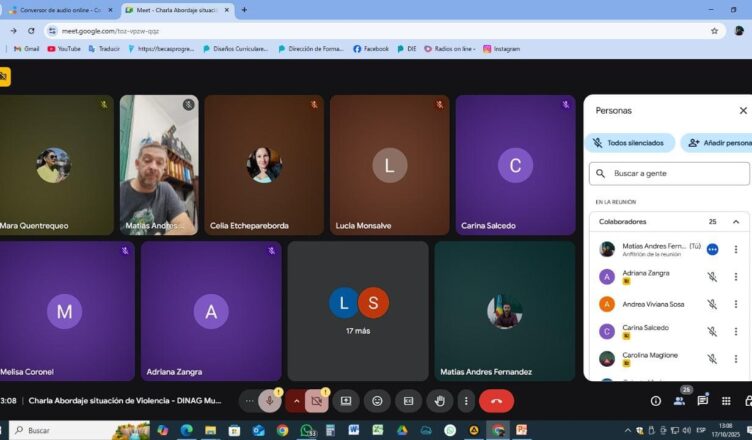Open meeting details info icon
This screenshot has height=440, width=752.
(x=656, y=401)
